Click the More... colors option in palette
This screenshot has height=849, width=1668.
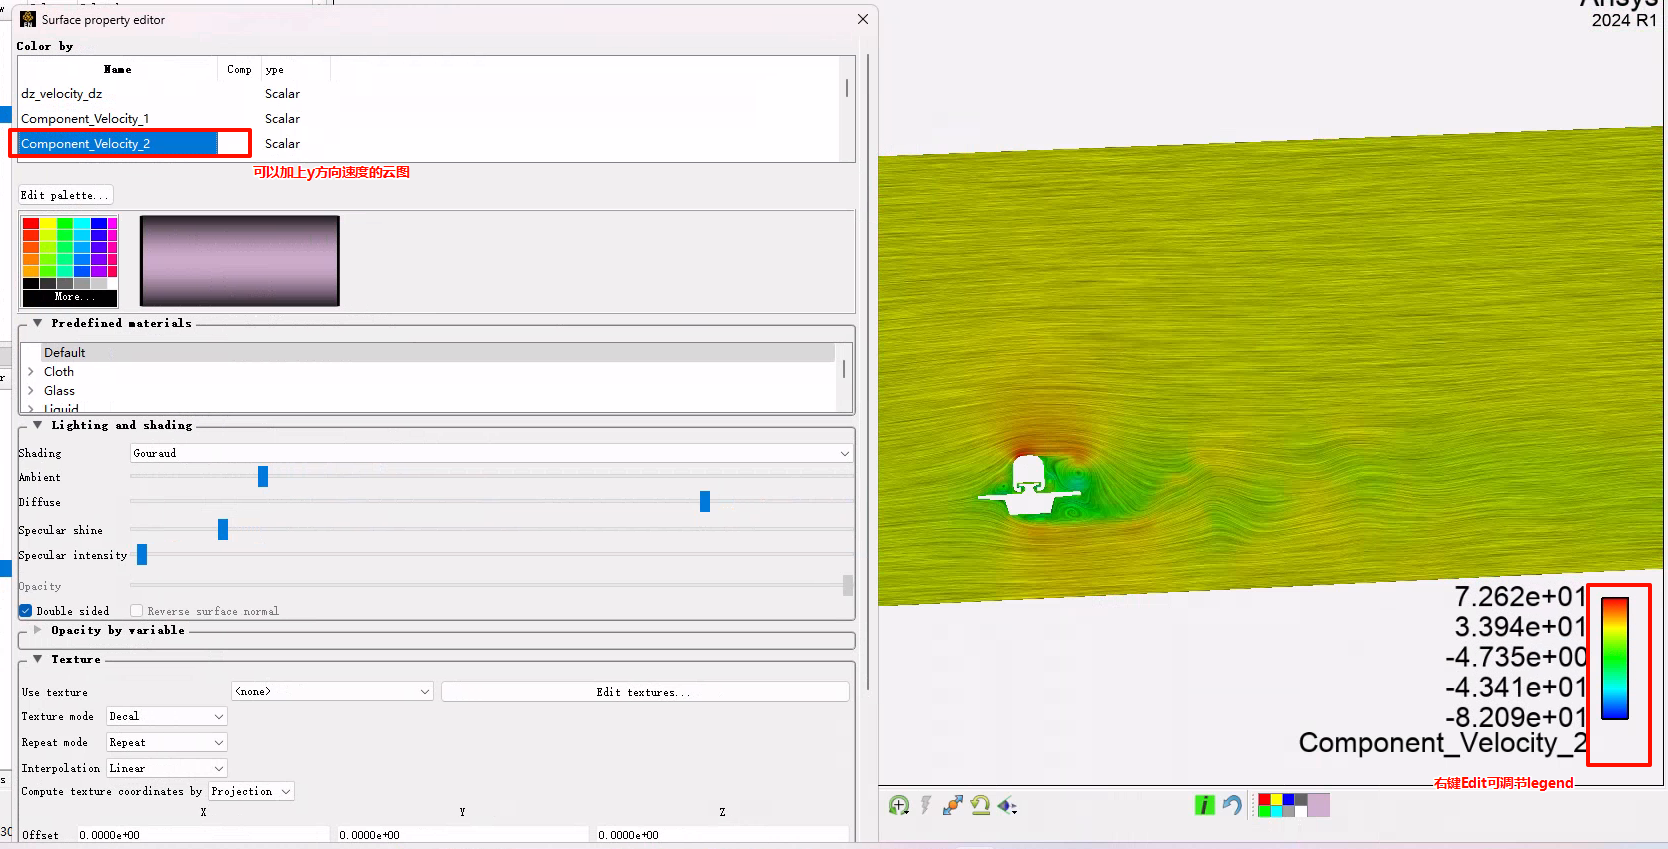(x=70, y=297)
